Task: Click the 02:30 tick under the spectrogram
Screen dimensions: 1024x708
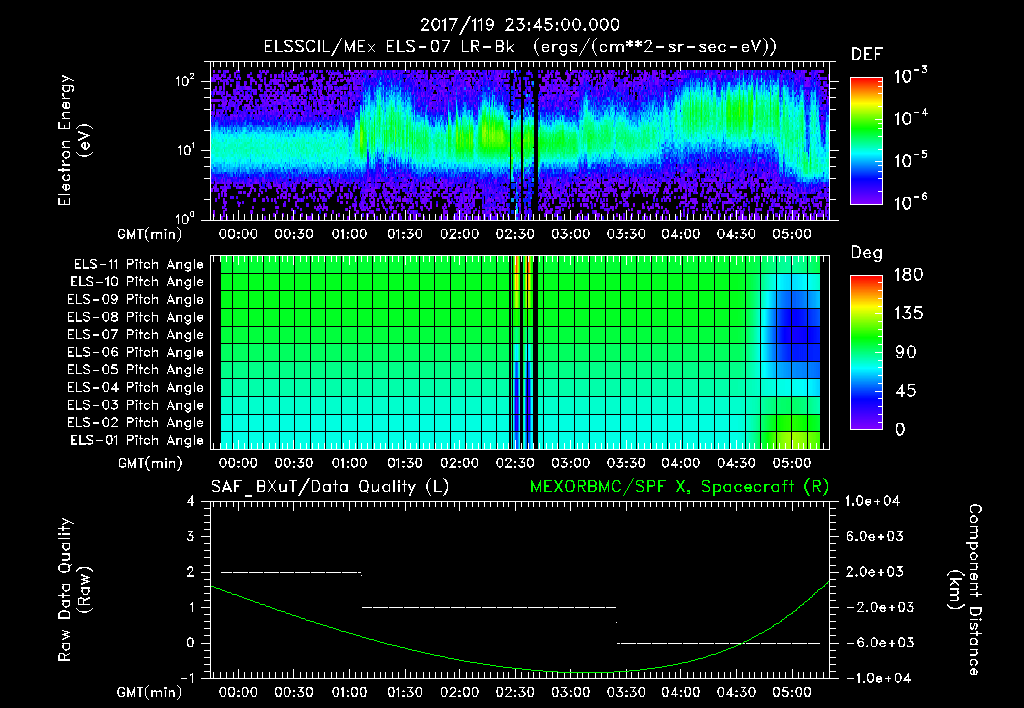Action: tap(515, 235)
